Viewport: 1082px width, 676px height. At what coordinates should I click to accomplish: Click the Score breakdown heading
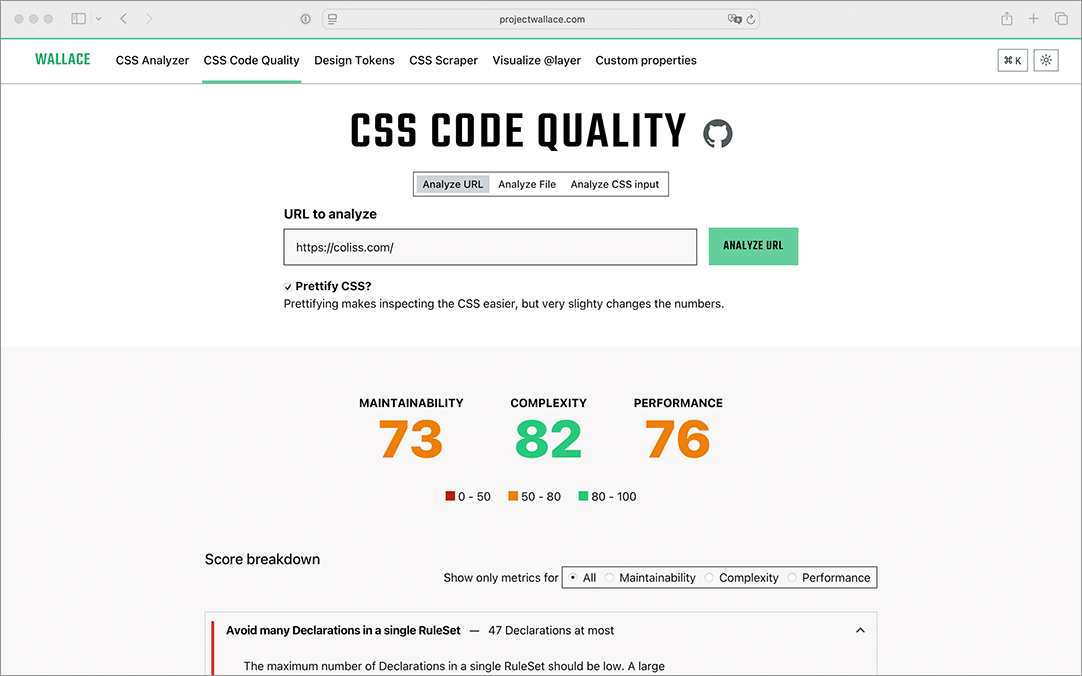pos(262,559)
